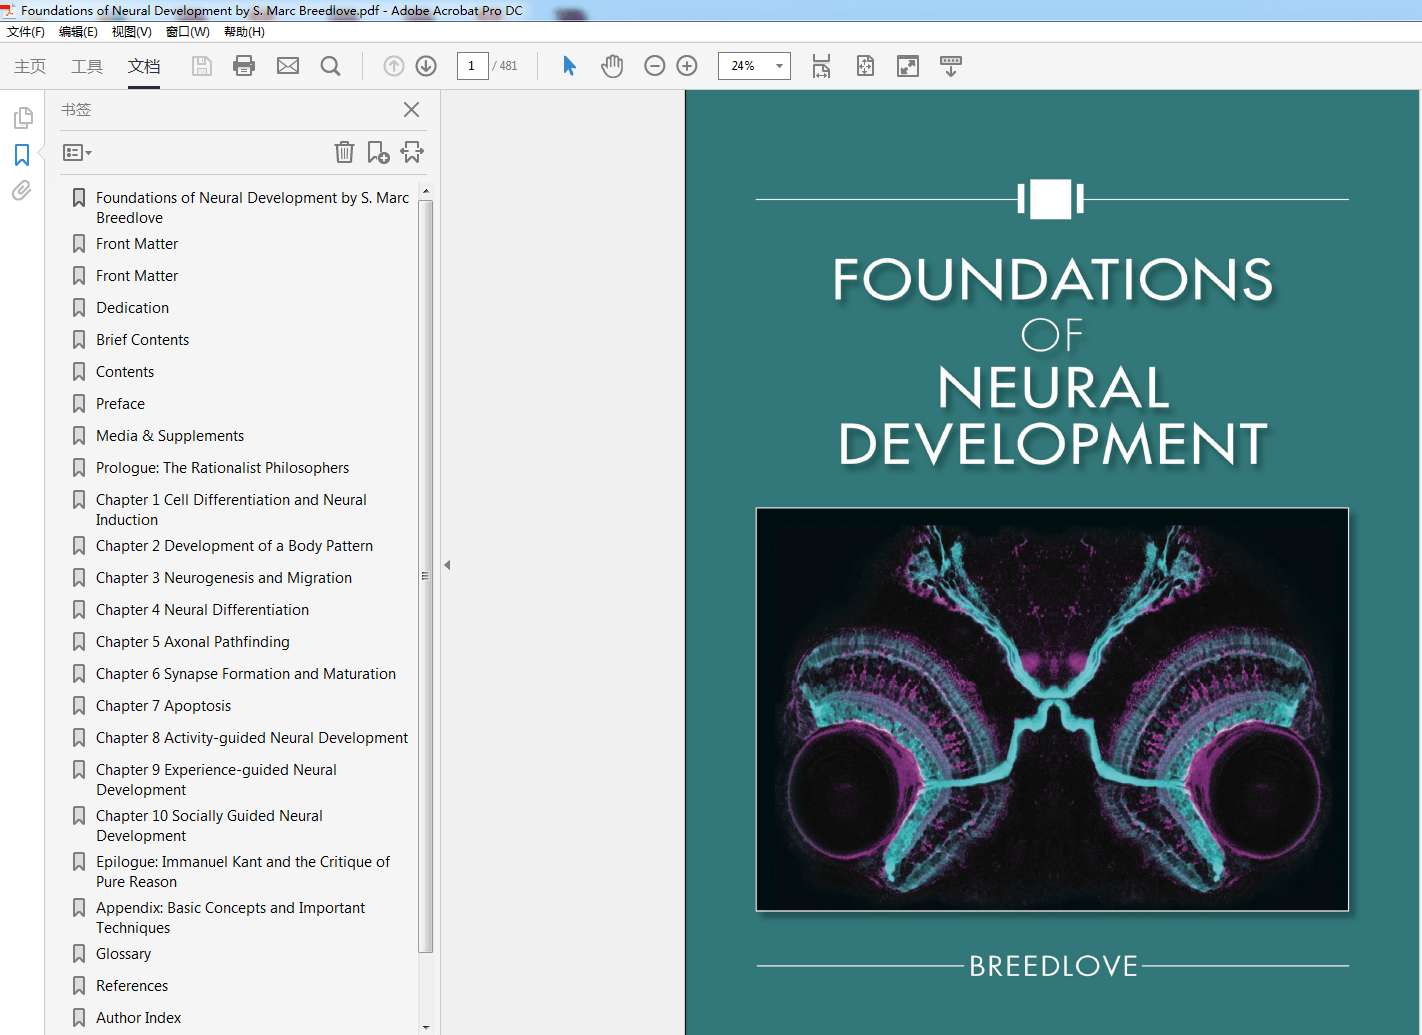Select the Hand tool for panning

pos(612,65)
